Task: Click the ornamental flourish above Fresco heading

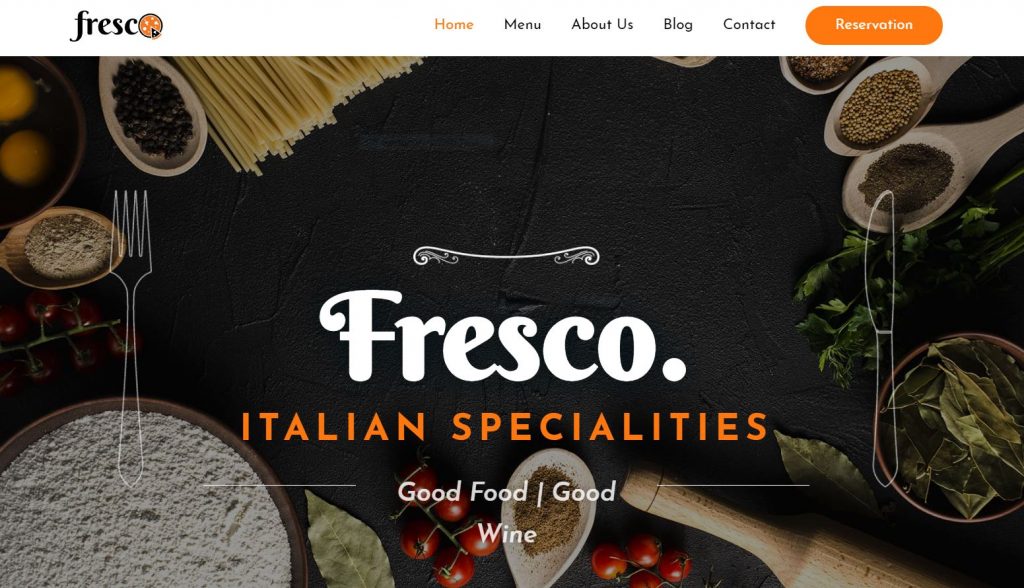Action: click(x=506, y=255)
